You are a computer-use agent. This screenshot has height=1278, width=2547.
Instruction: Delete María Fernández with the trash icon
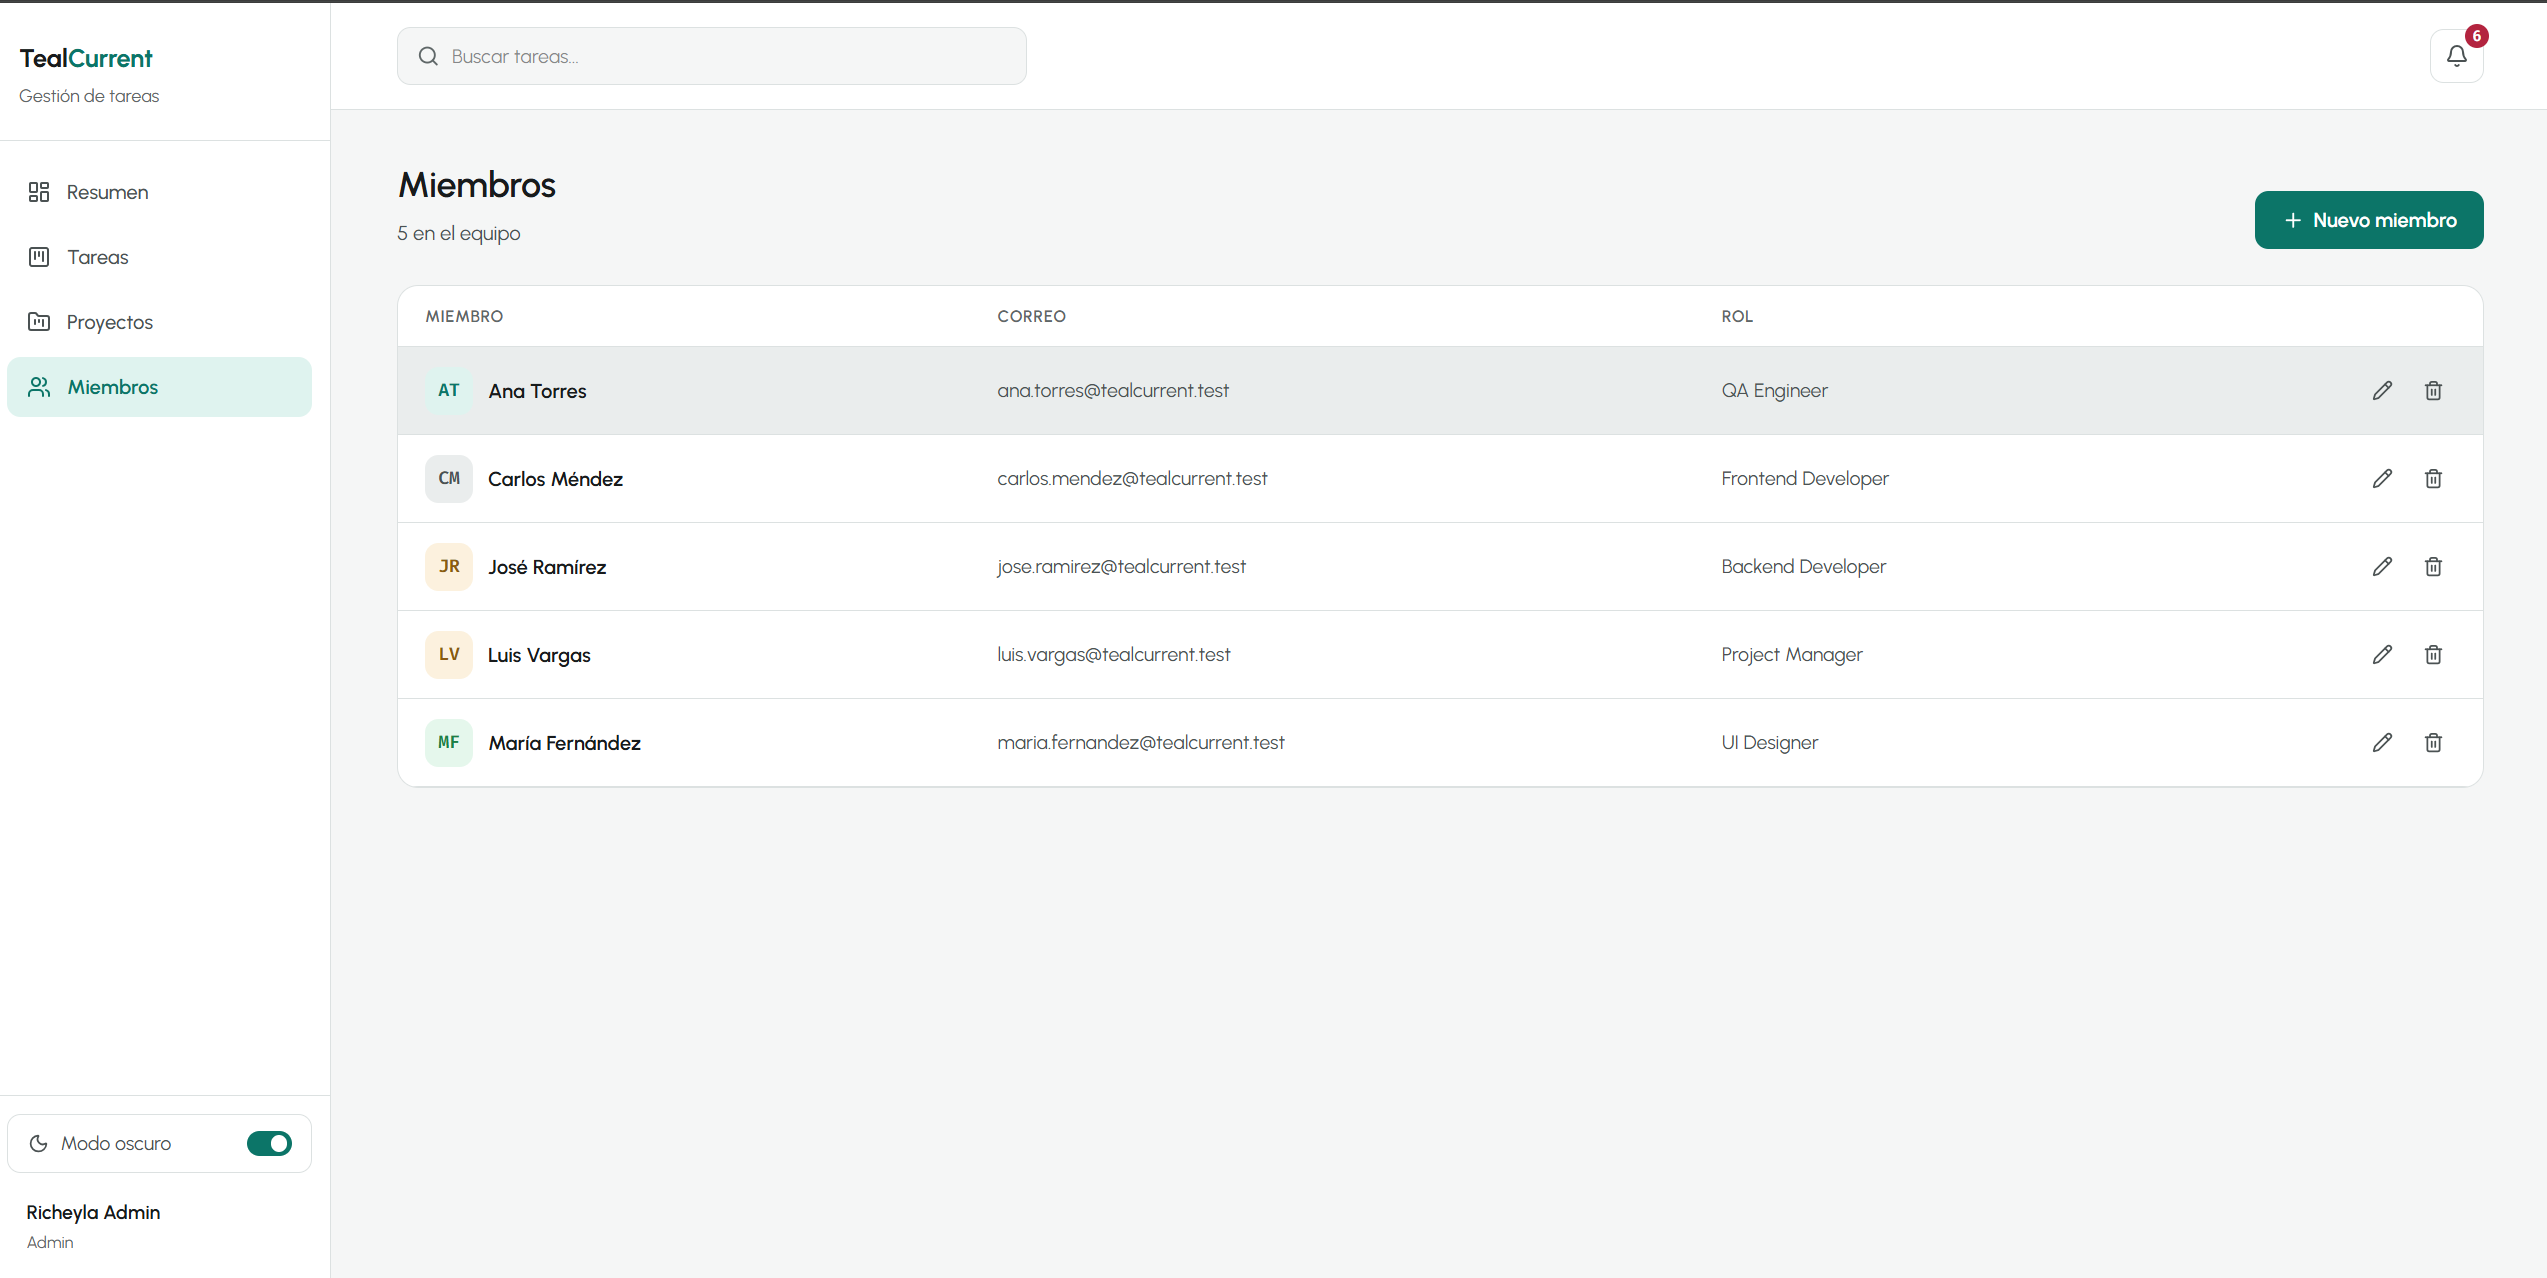[2433, 743]
